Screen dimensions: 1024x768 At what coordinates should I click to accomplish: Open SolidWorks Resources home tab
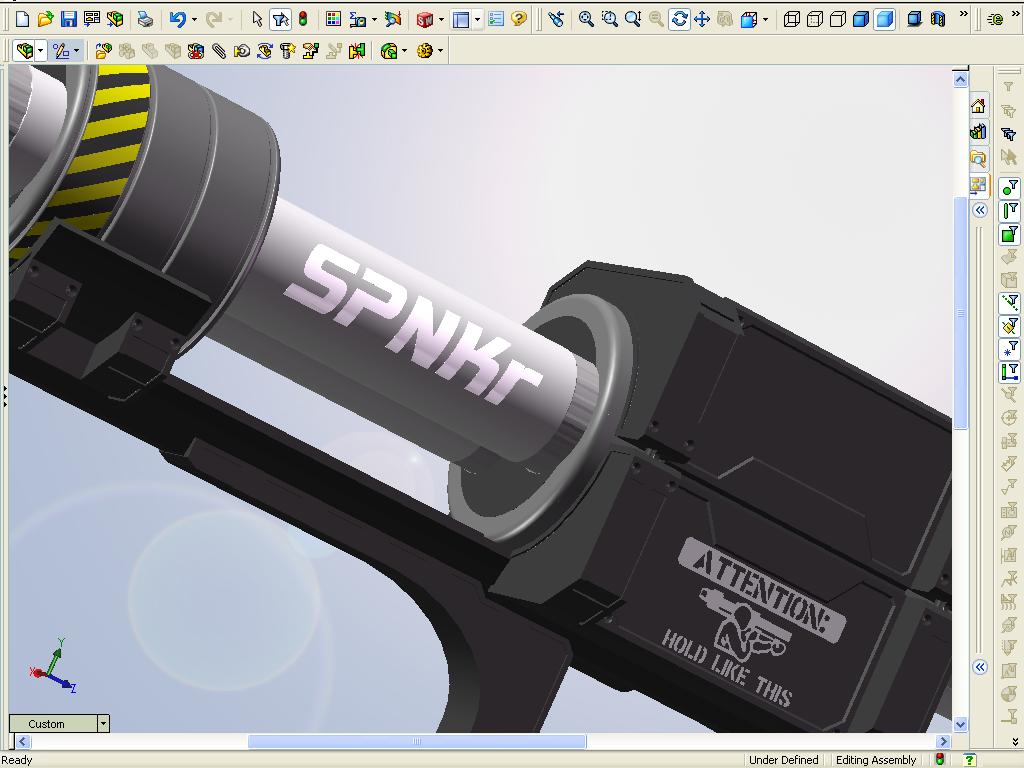pos(978,106)
